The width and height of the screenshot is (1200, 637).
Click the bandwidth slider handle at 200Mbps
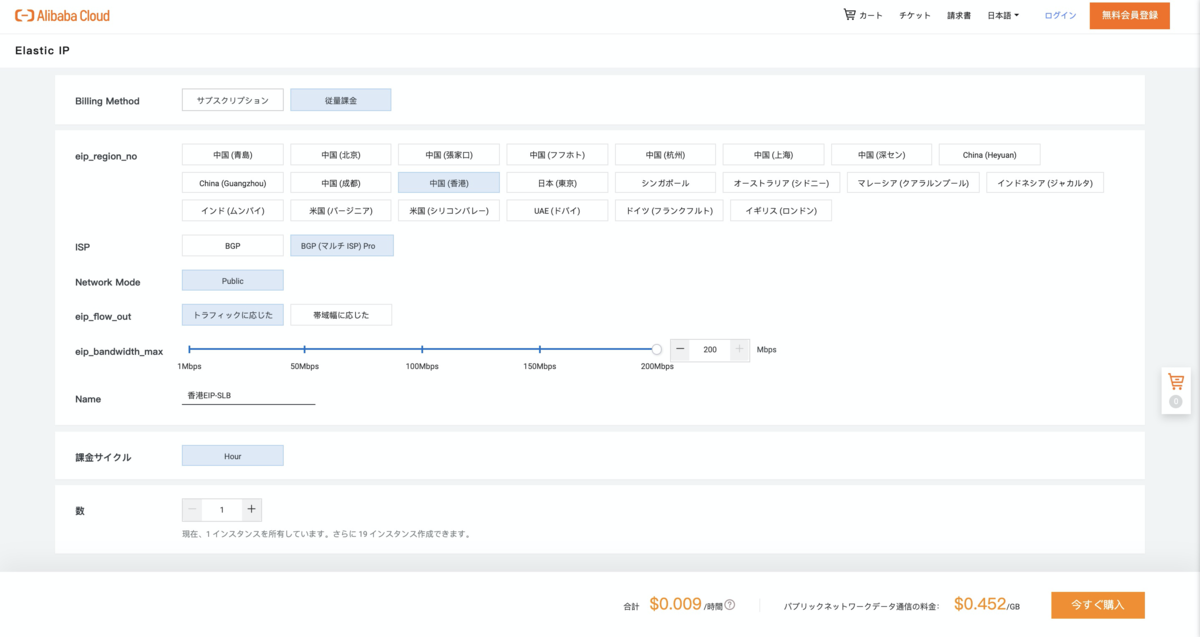pos(656,349)
